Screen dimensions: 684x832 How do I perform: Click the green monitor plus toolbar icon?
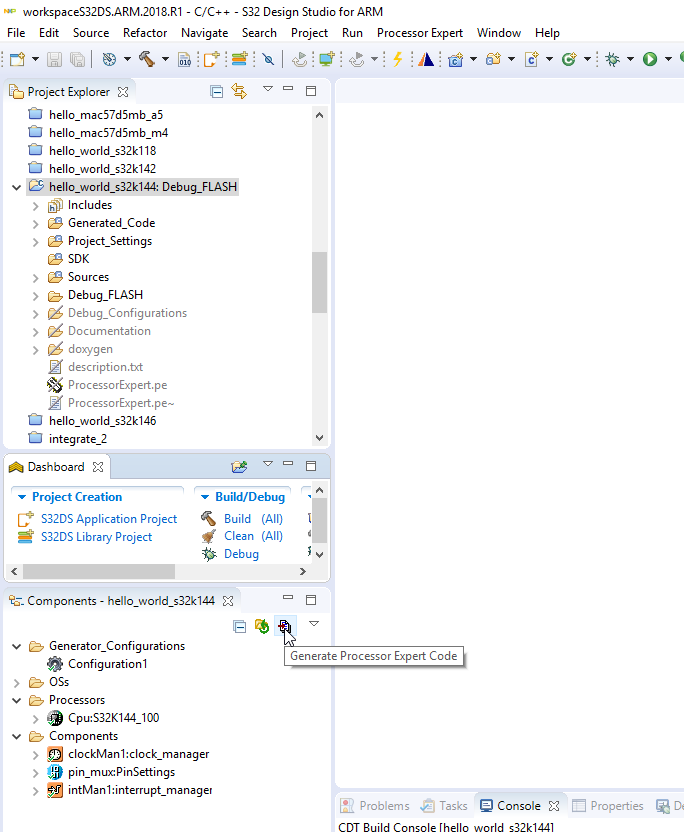pos(327,59)
